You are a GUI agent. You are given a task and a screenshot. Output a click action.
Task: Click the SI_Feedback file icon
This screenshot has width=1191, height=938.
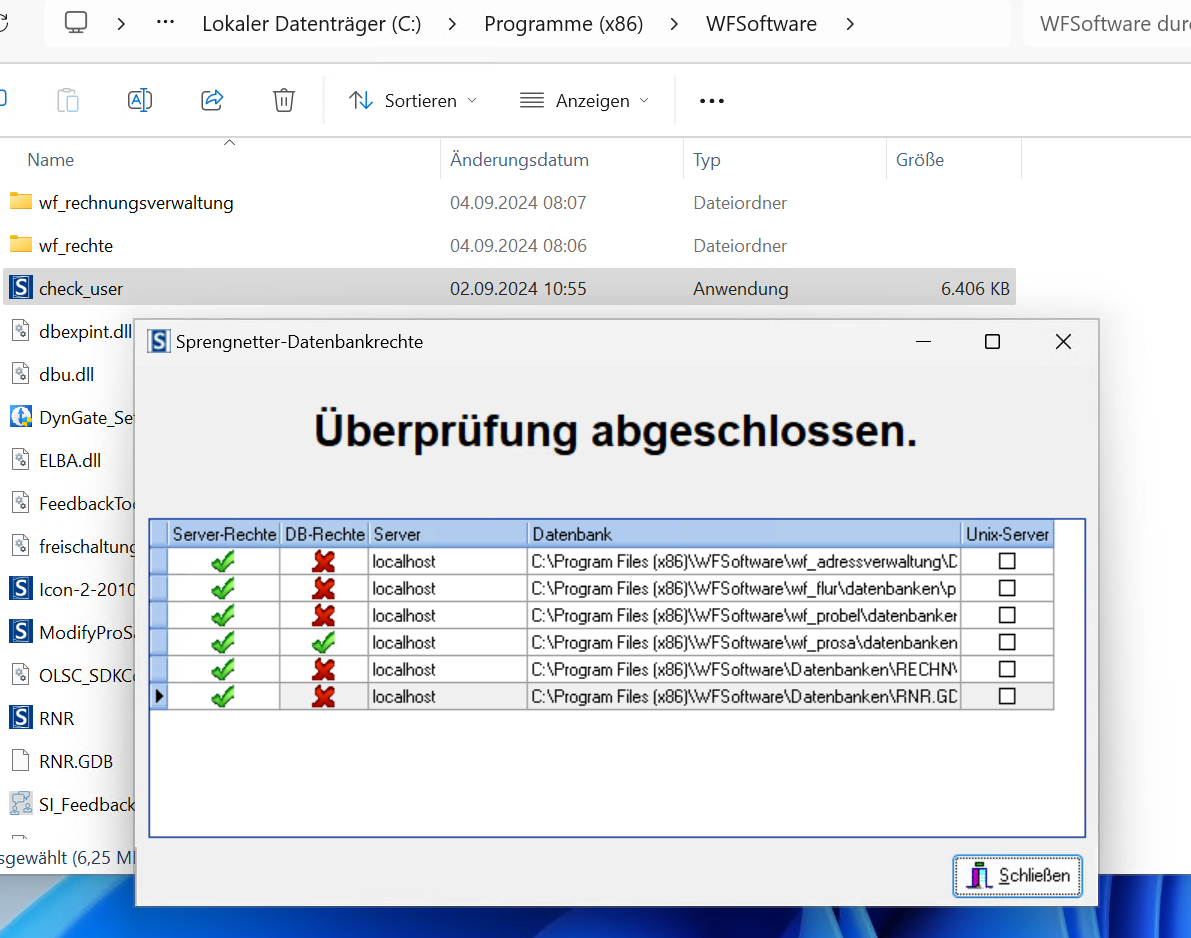(21, 804)
